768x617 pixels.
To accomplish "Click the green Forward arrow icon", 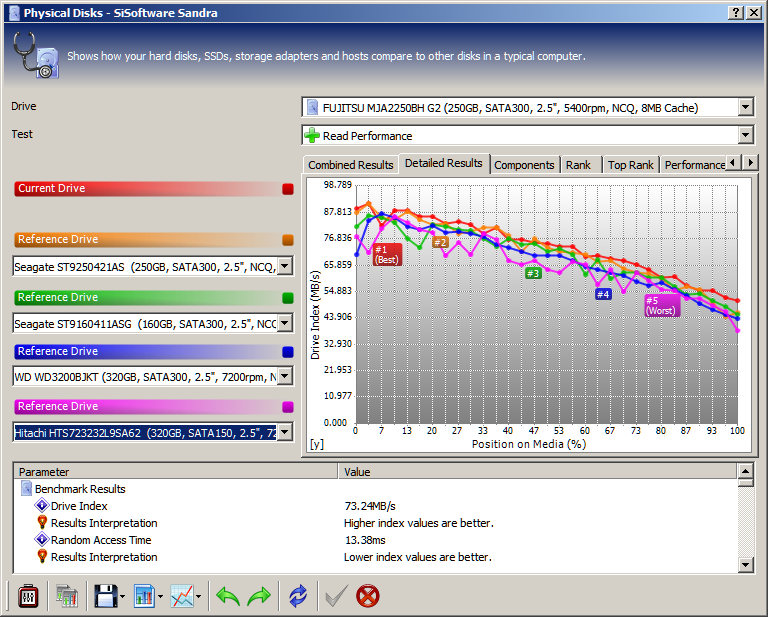I will [x=259, y=596].
